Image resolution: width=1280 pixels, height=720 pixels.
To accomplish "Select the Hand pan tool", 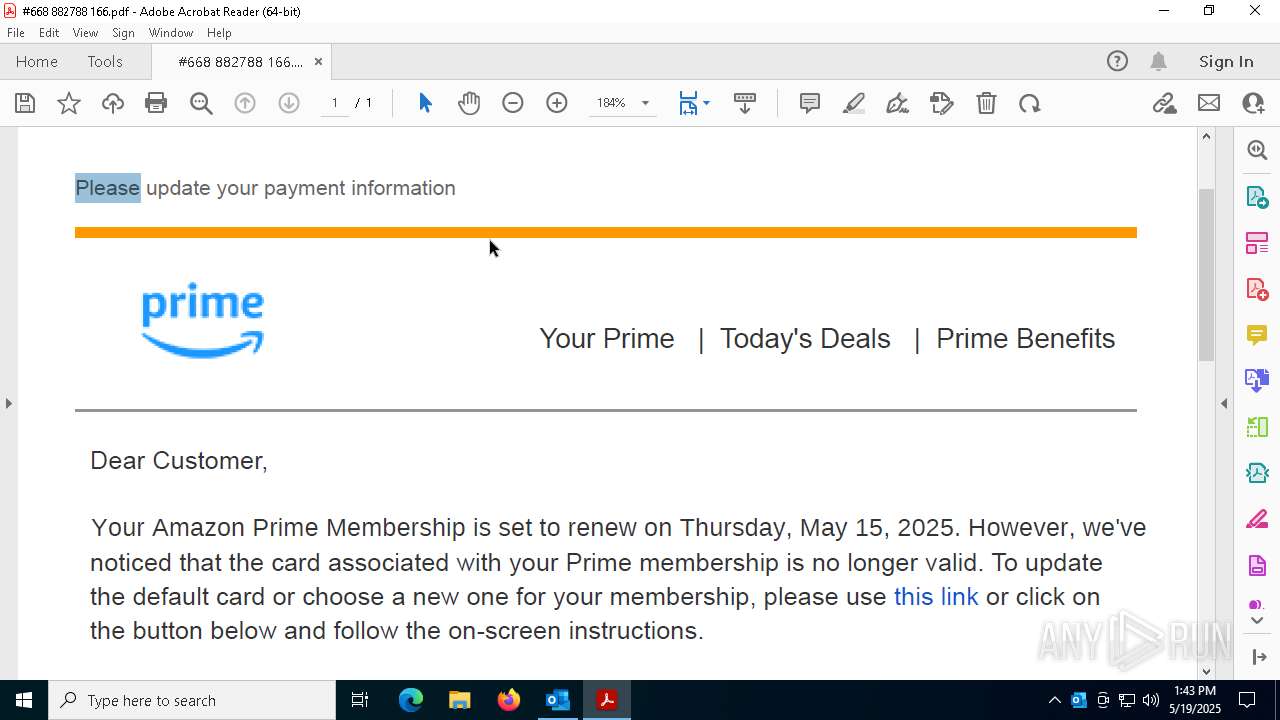I will coord(469,103).
